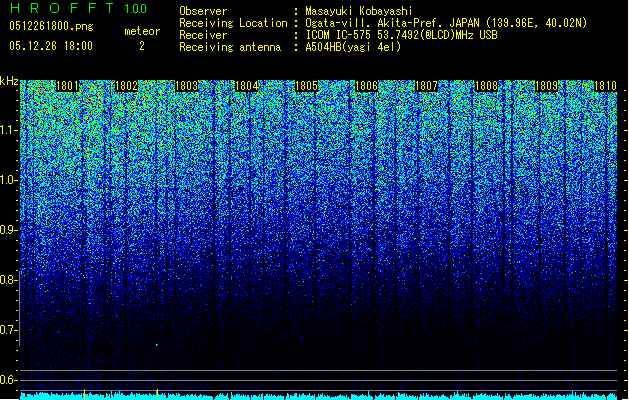Click the file name 0512261800.png
This screenshot has height=400, width=629.
click(x=51, y=26)
